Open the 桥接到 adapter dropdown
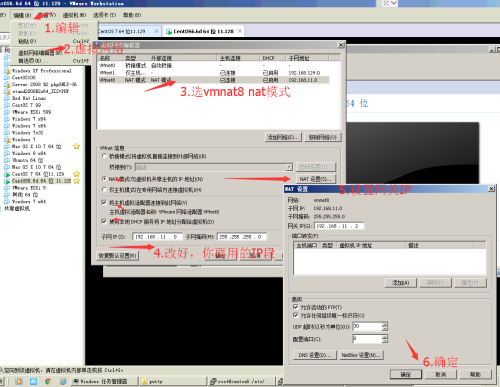The height and width of the screenshot is (387, 500). 214,167
